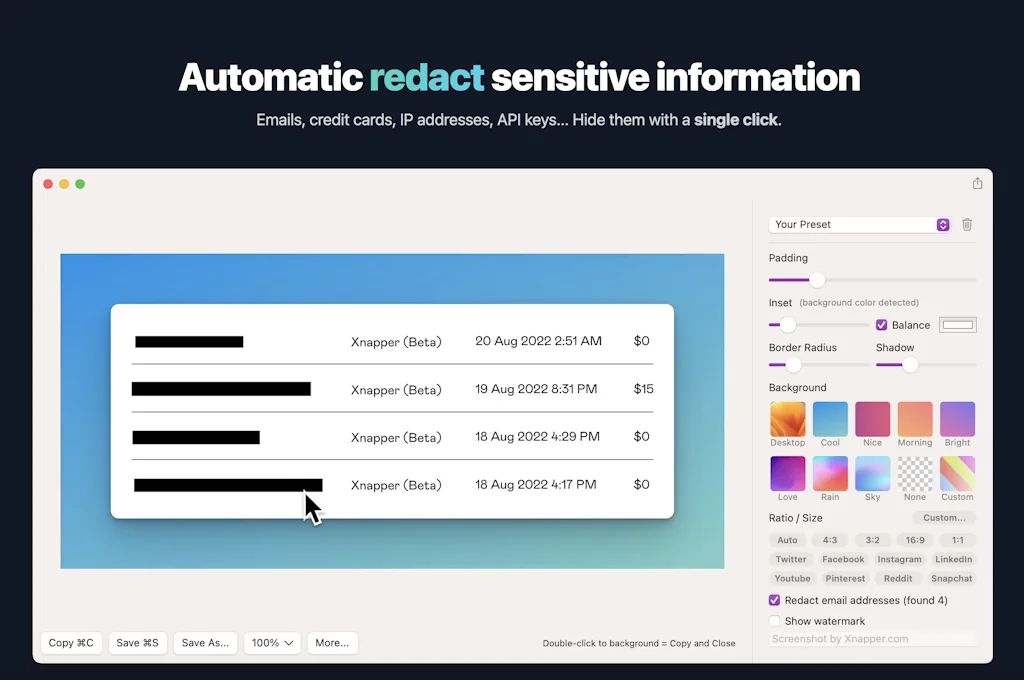This screenshot has width=1024, height=680.
Task: Open the More... menu button
Action: point(332,643)
